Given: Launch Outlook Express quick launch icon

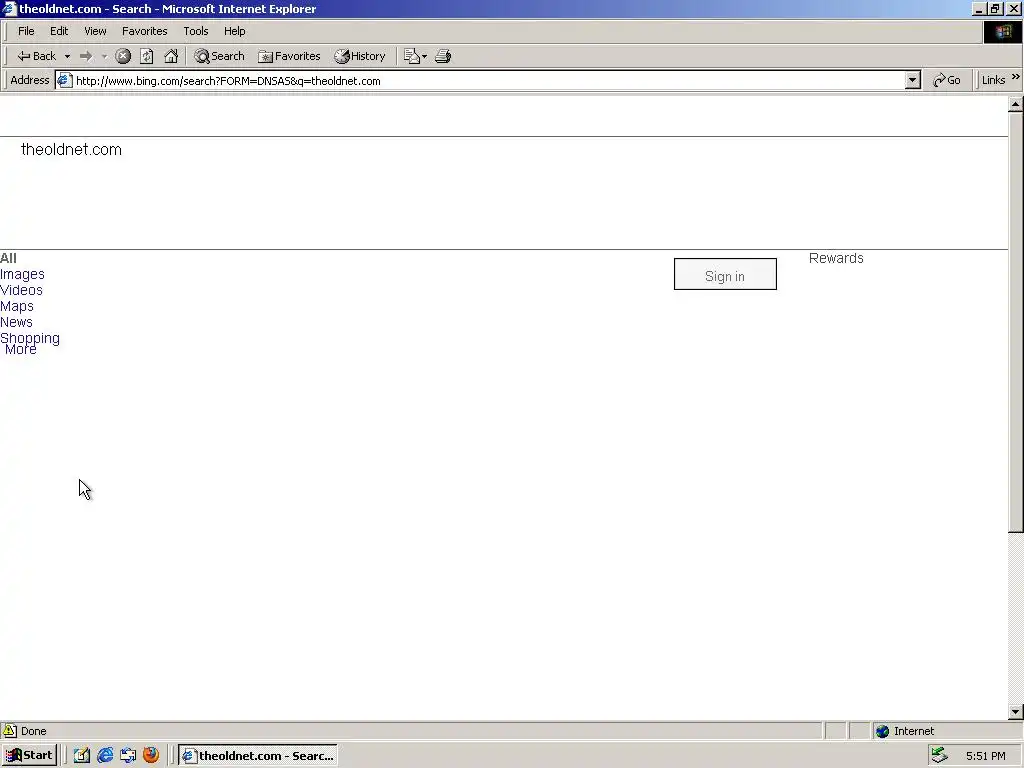Looking at the screenshot, I should 128,756.
